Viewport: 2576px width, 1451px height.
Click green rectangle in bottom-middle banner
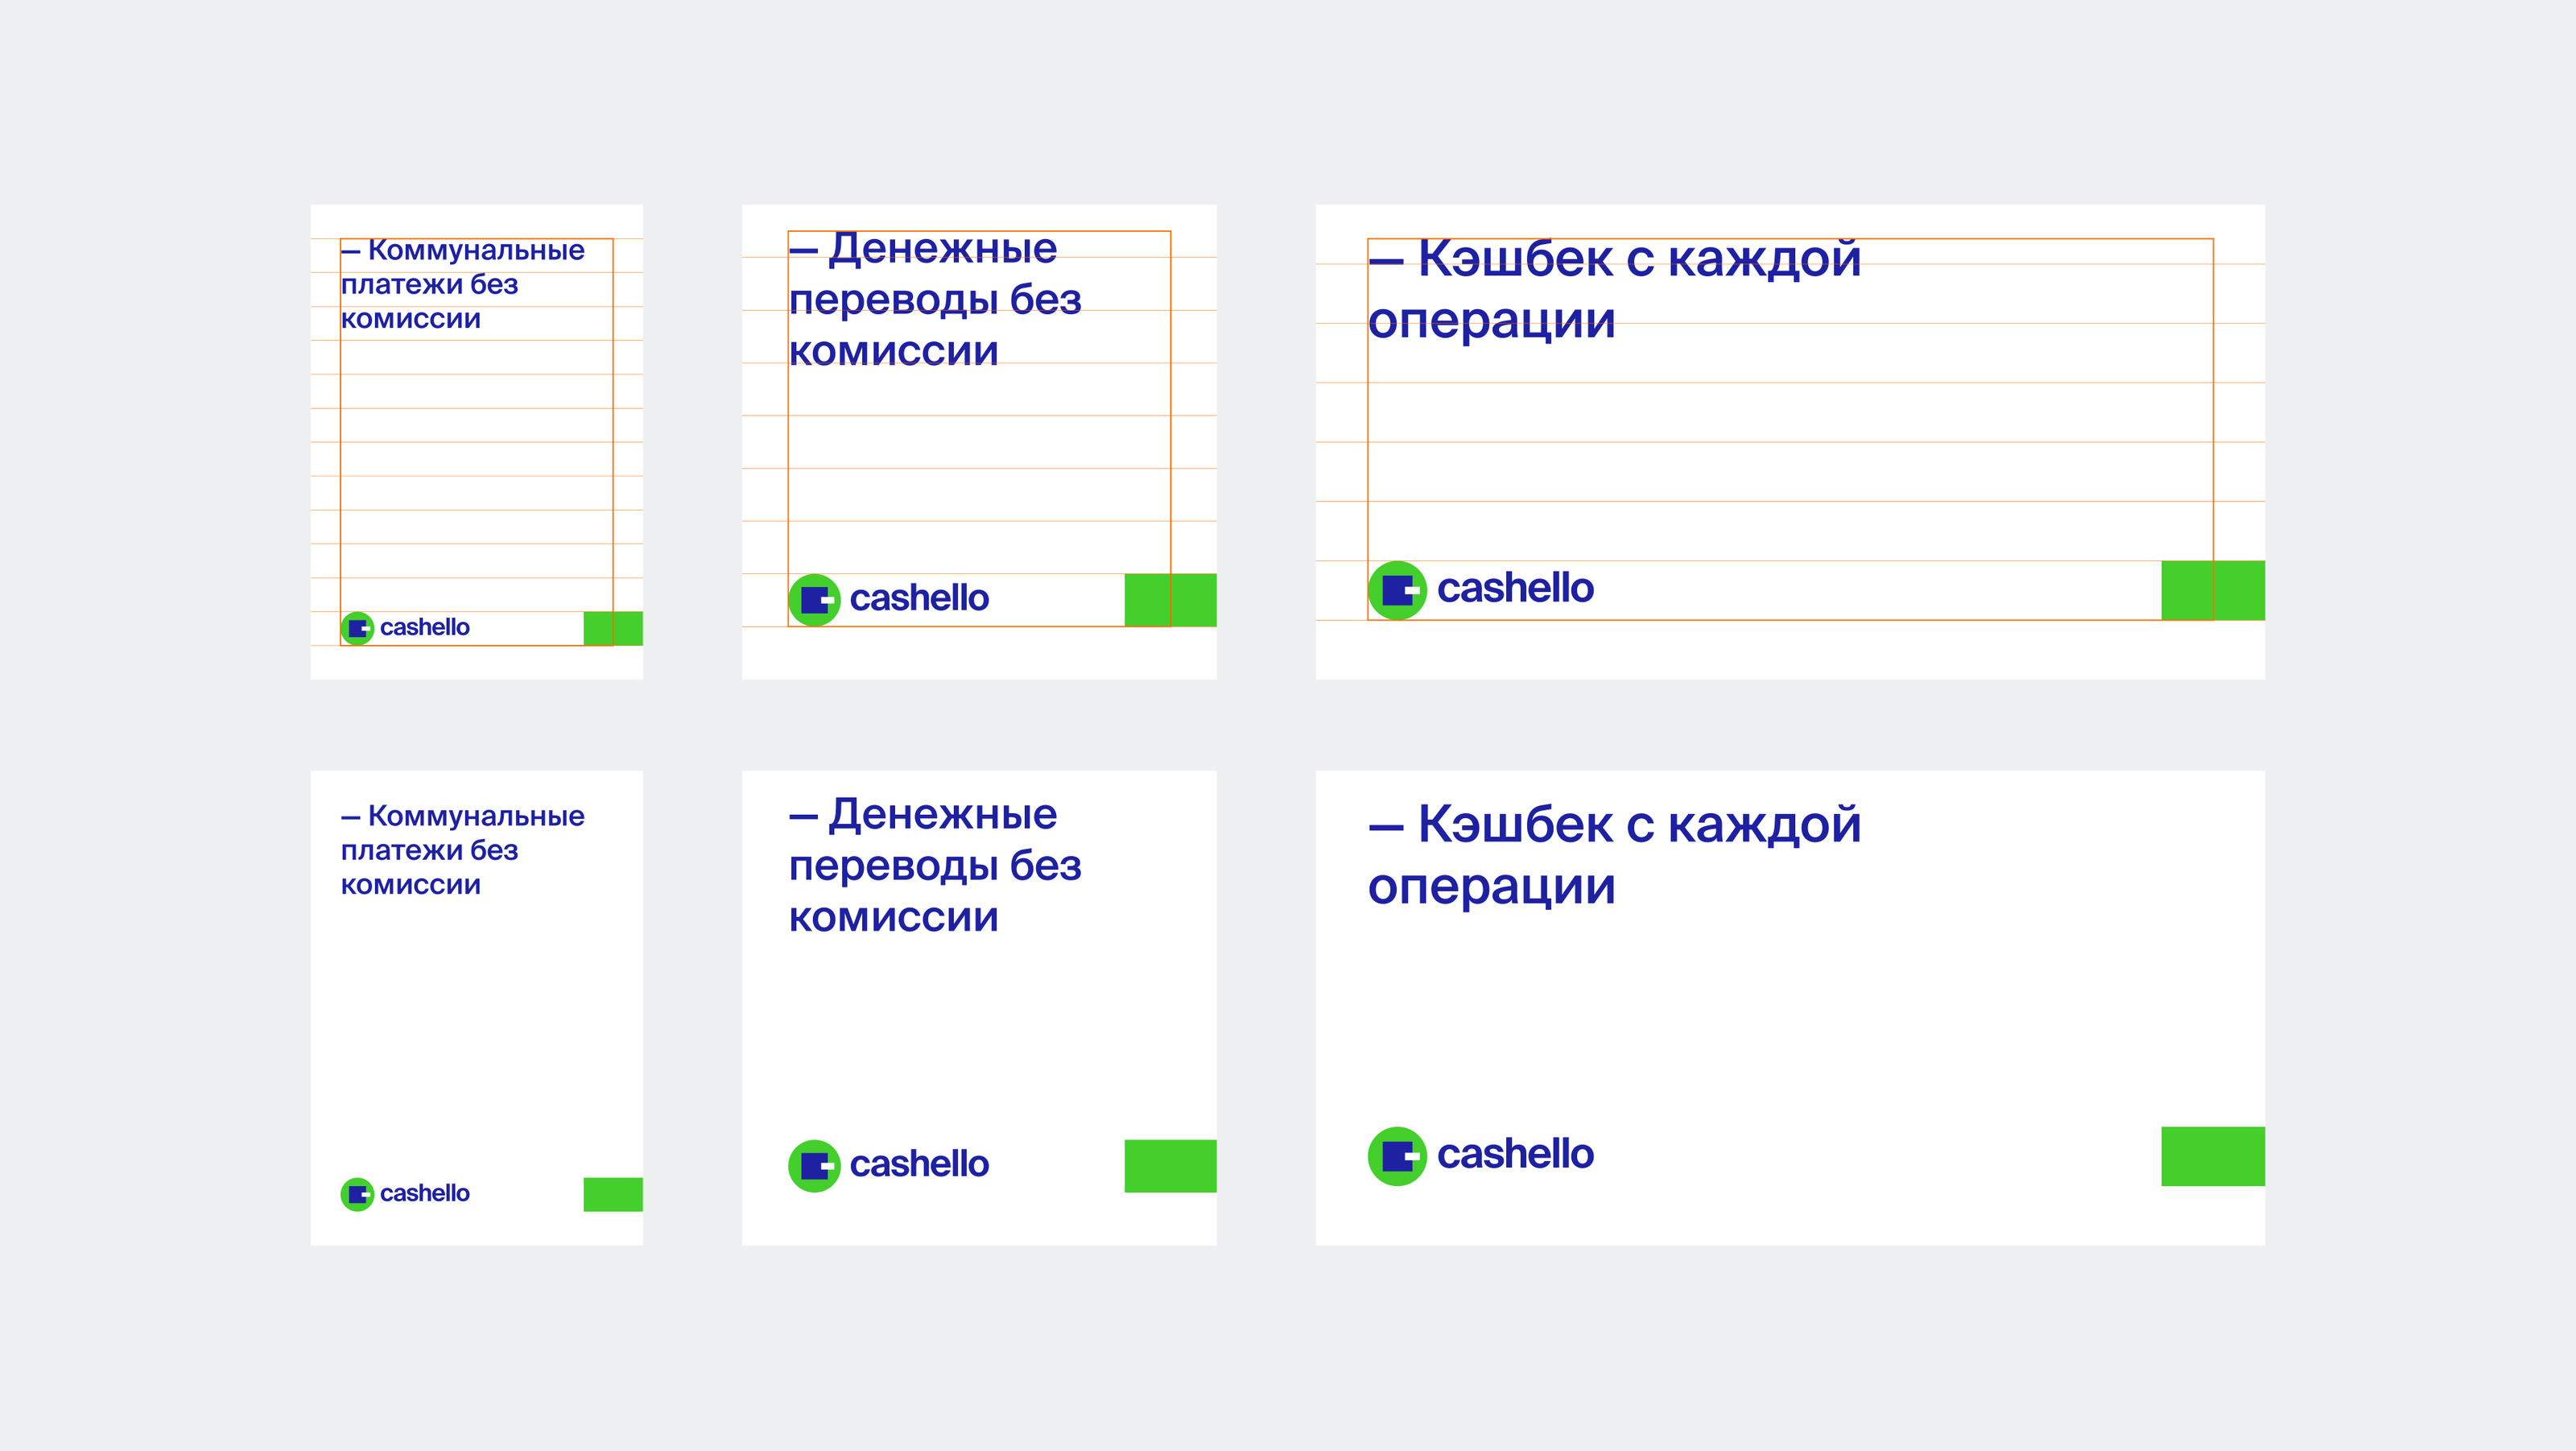click(x=1170, y=1166)
